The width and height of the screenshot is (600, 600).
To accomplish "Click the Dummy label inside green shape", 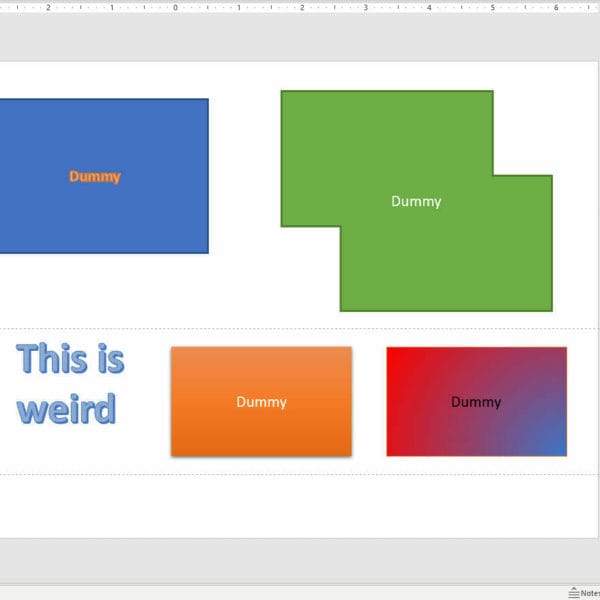I will (416, 201).
